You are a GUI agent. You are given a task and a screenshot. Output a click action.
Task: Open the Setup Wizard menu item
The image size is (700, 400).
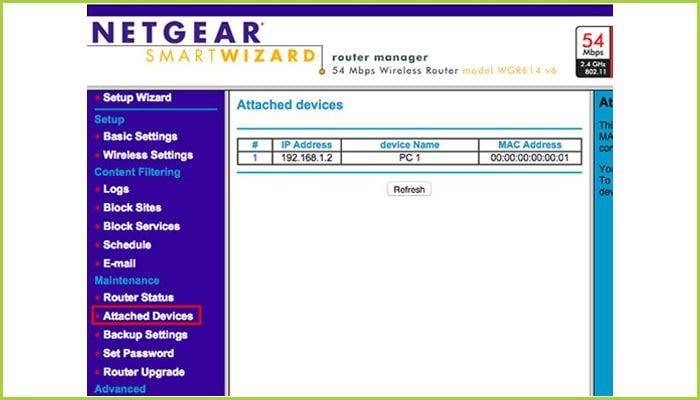[x=137, y=97]
